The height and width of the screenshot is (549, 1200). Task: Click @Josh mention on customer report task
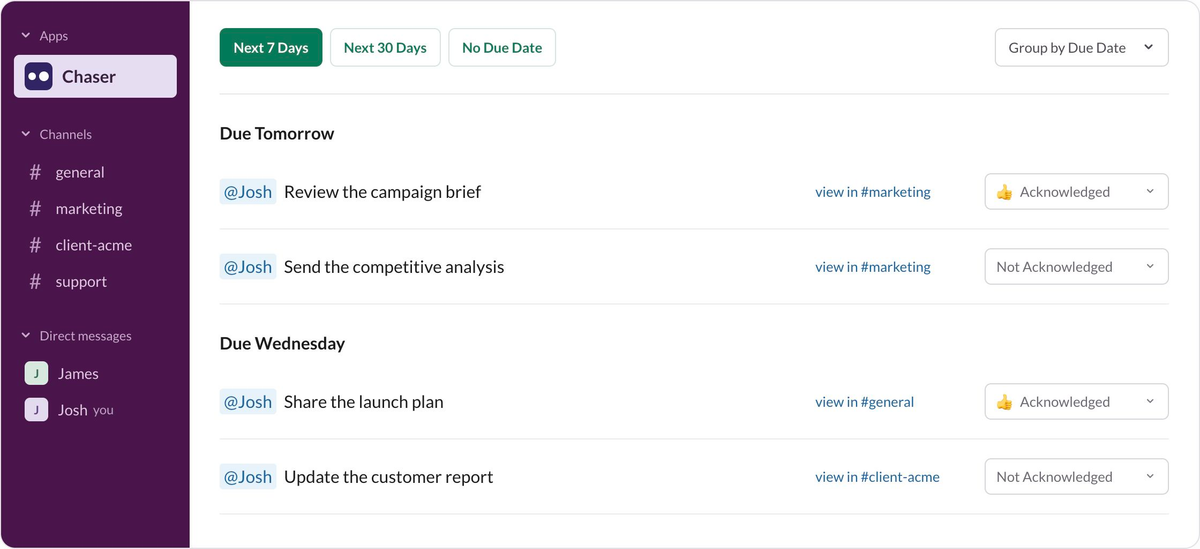coord(248,477)
